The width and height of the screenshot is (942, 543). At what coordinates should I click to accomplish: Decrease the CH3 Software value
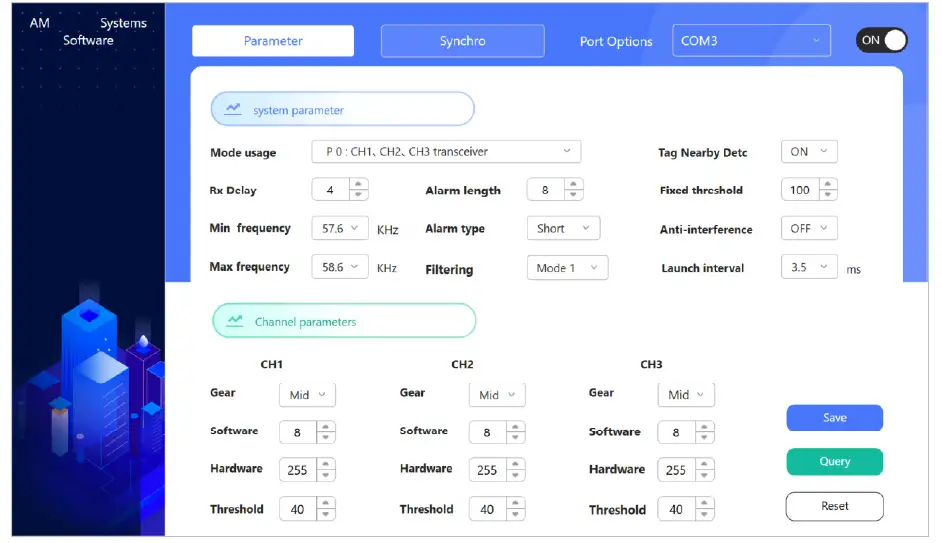pos(704,437)
